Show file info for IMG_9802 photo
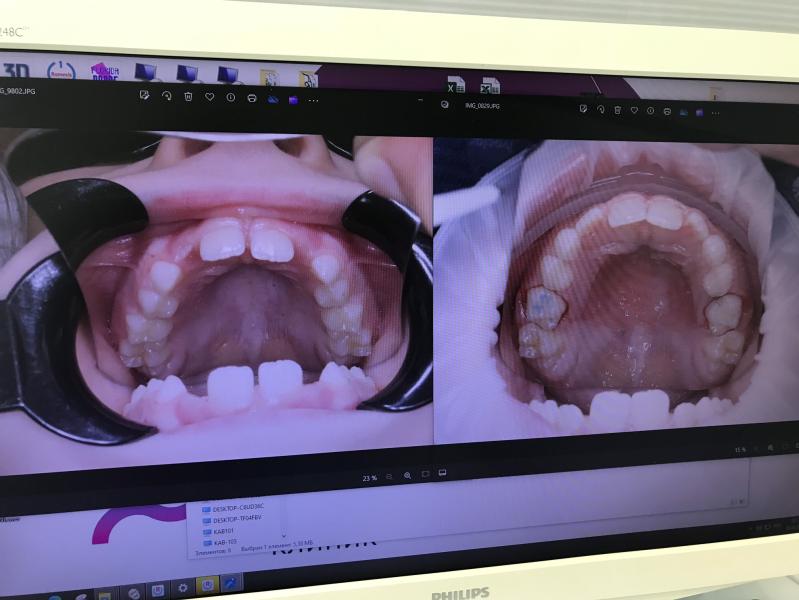 click(x=230, y=97)
